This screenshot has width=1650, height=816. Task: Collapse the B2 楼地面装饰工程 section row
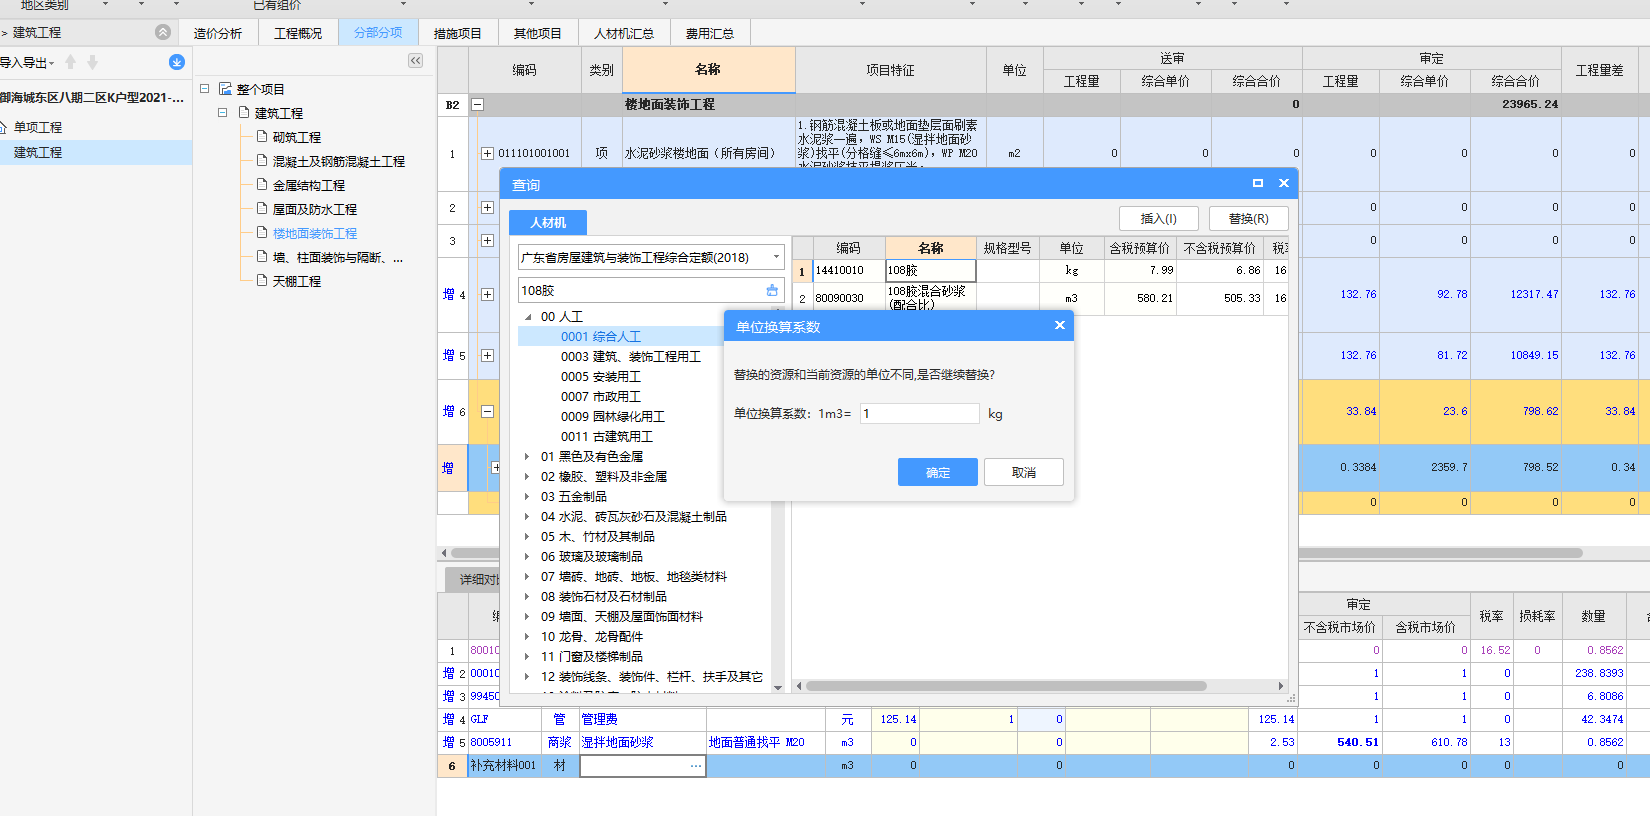coord(477,104)
